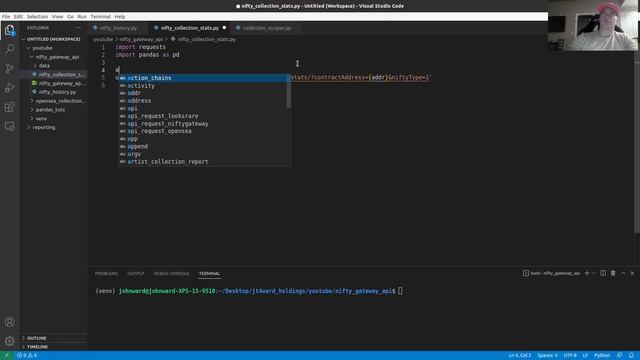Select the Terminal panel tab
This screenshot has width=640, height=360.
tap(209, 273)
